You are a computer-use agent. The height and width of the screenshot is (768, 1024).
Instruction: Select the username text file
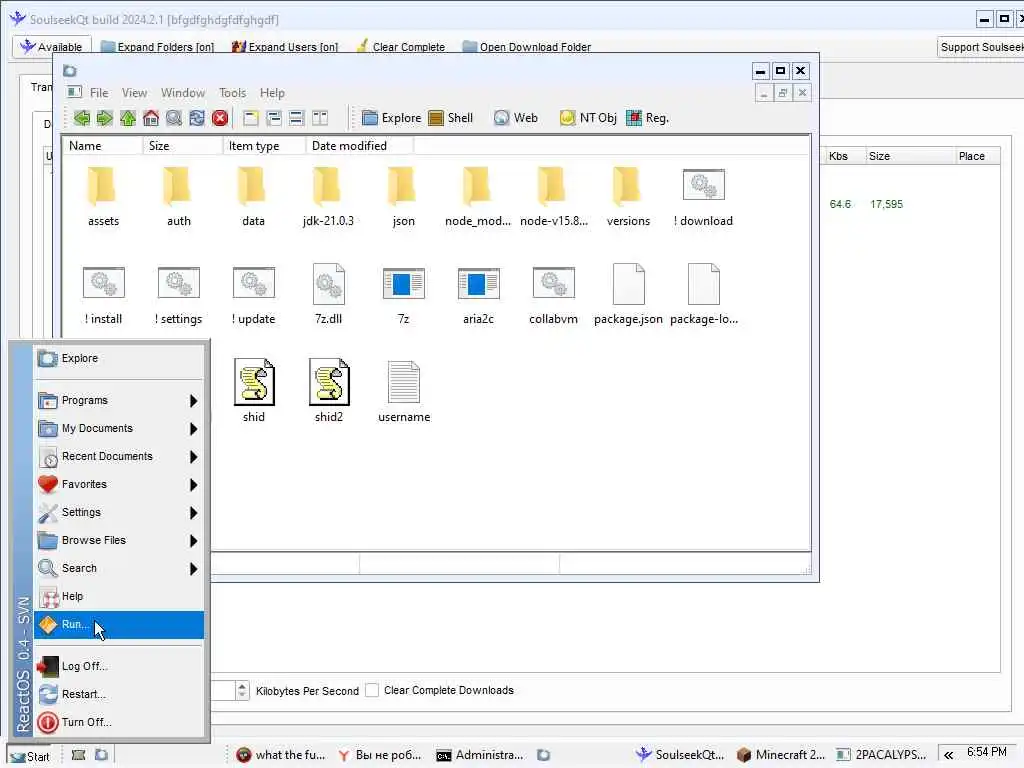(404, 391)
